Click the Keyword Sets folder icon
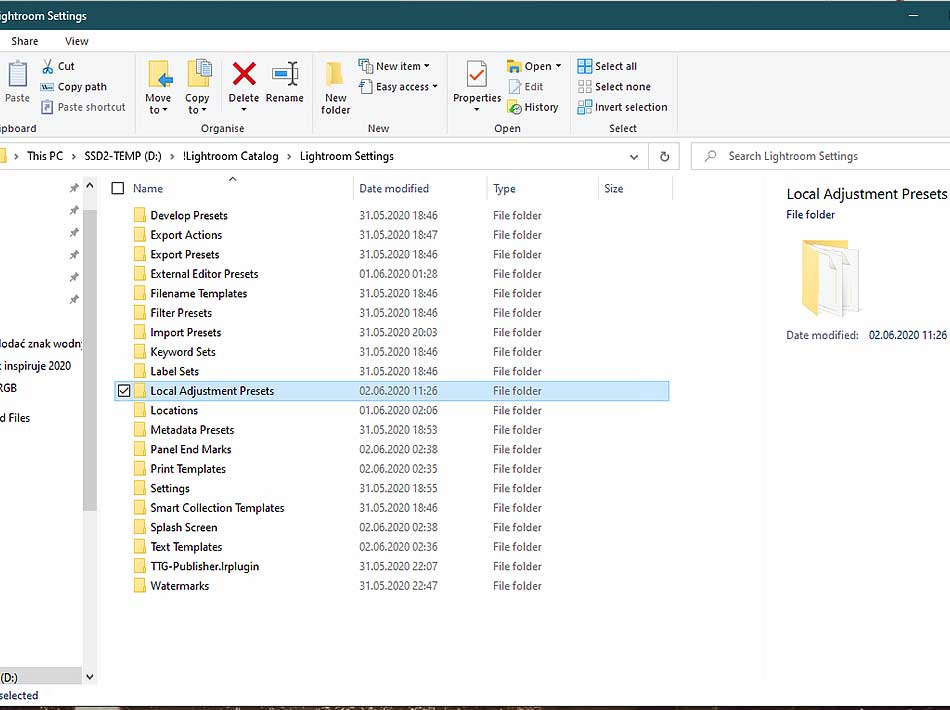 click(x=139, y=351)
